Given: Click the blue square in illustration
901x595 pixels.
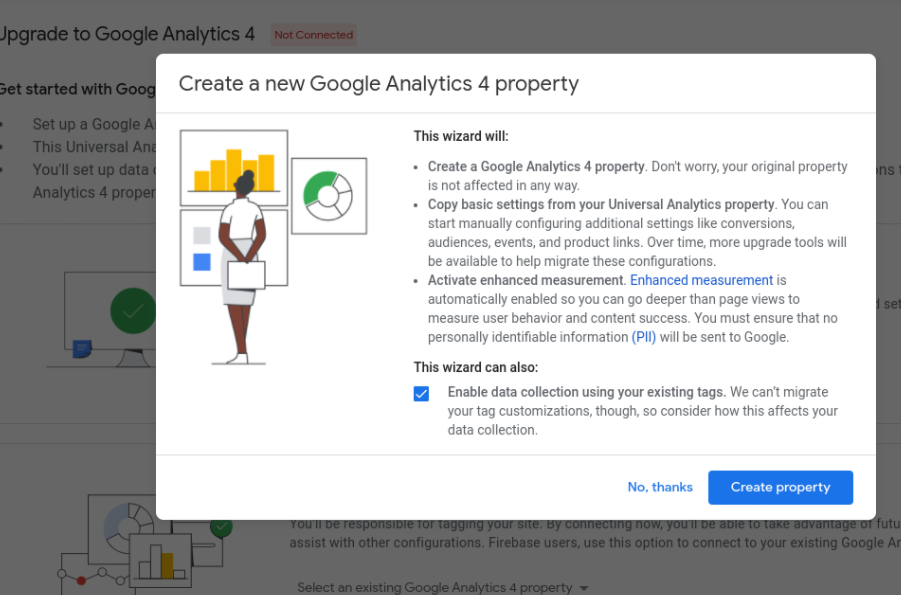Looking at the screenshot, I should click(x=202, y=262).
